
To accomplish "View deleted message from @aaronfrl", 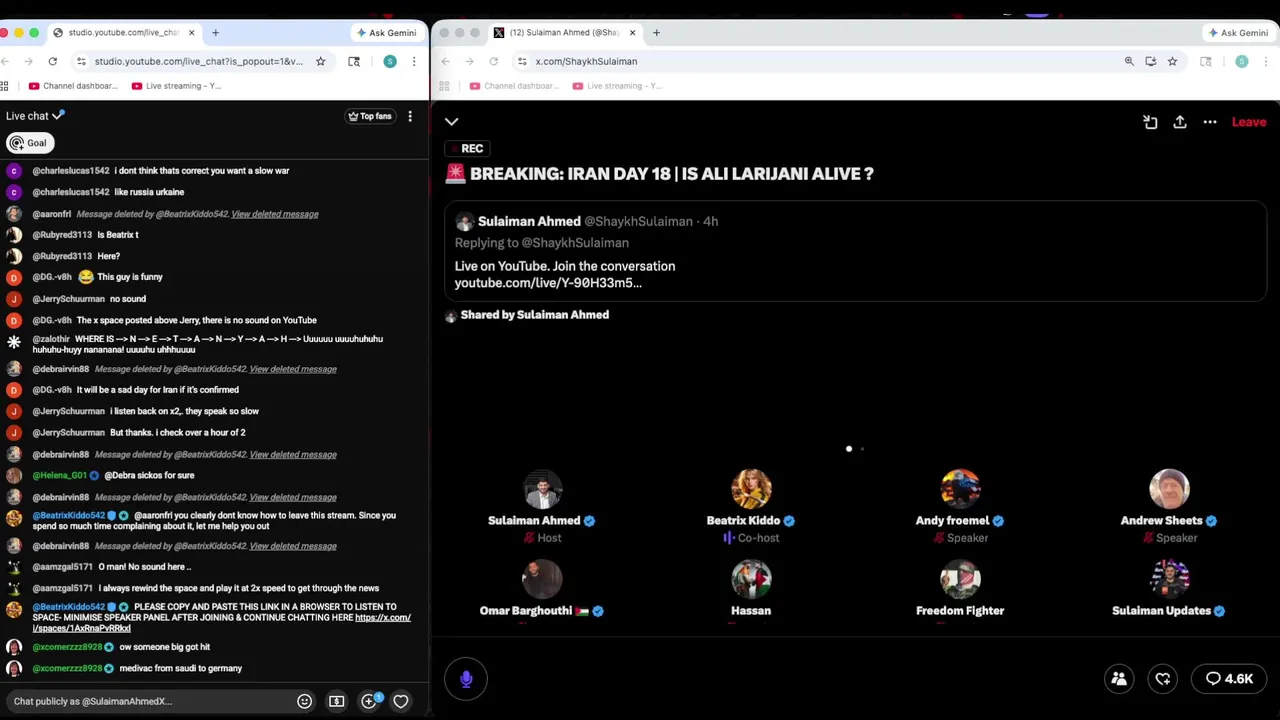I will coord(275,214).
